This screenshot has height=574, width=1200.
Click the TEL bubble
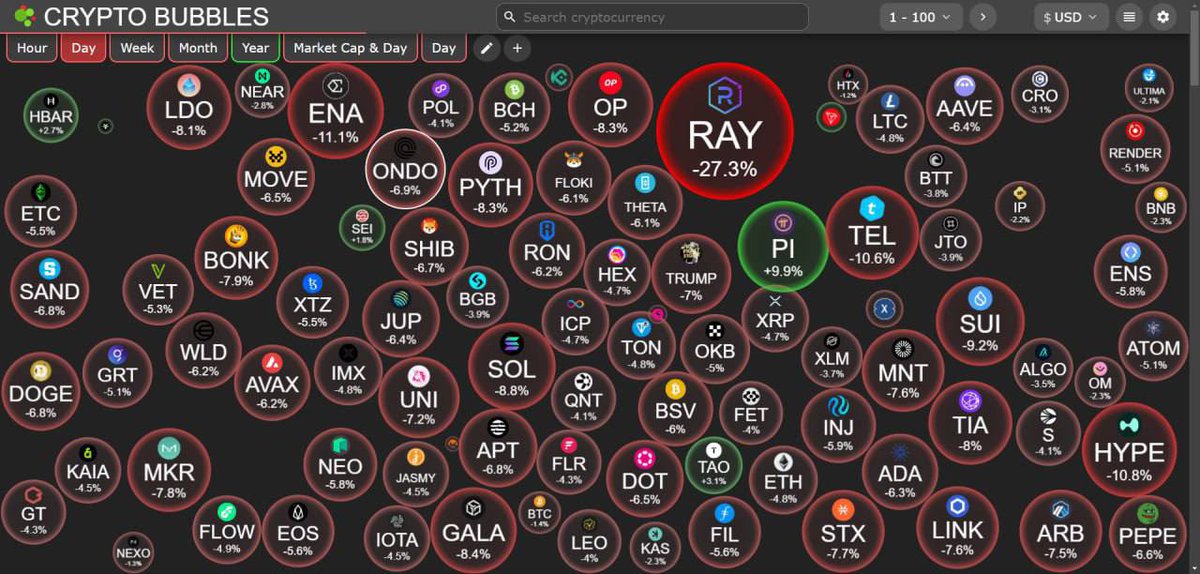tap(871, 233)
